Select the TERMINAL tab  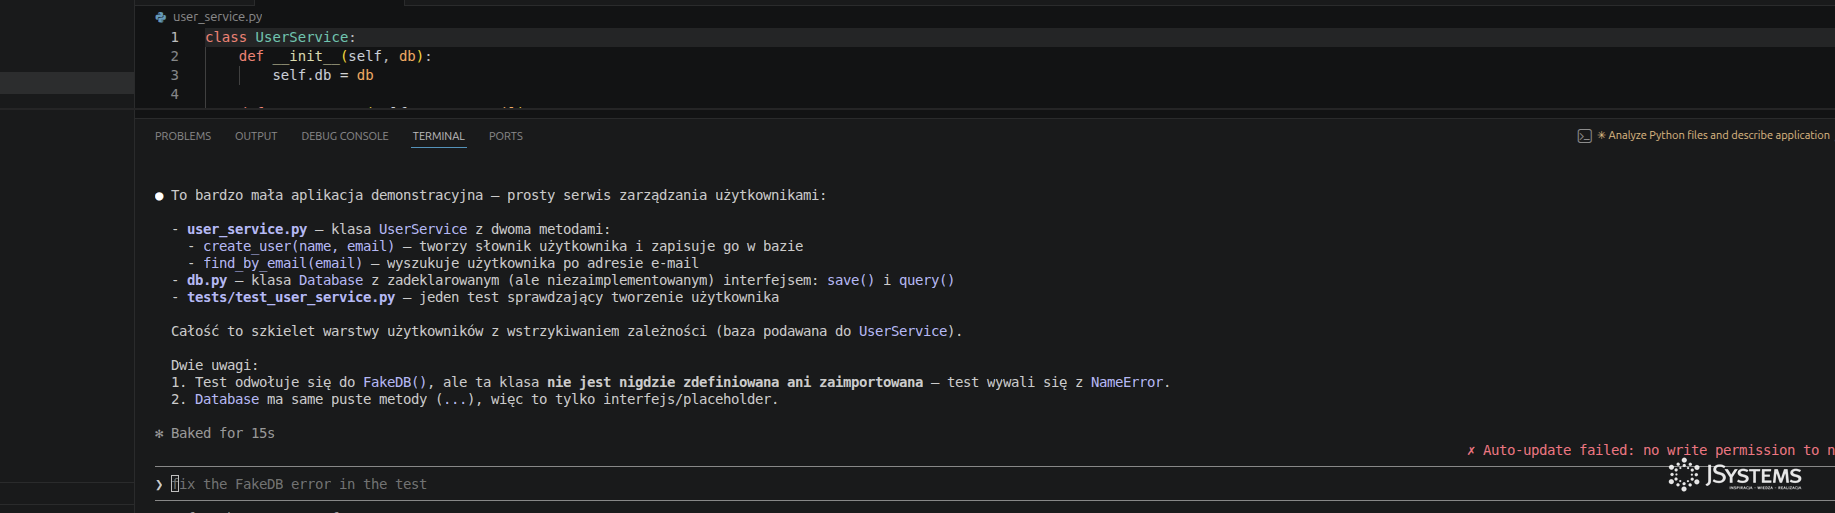[x=438, y=136]
